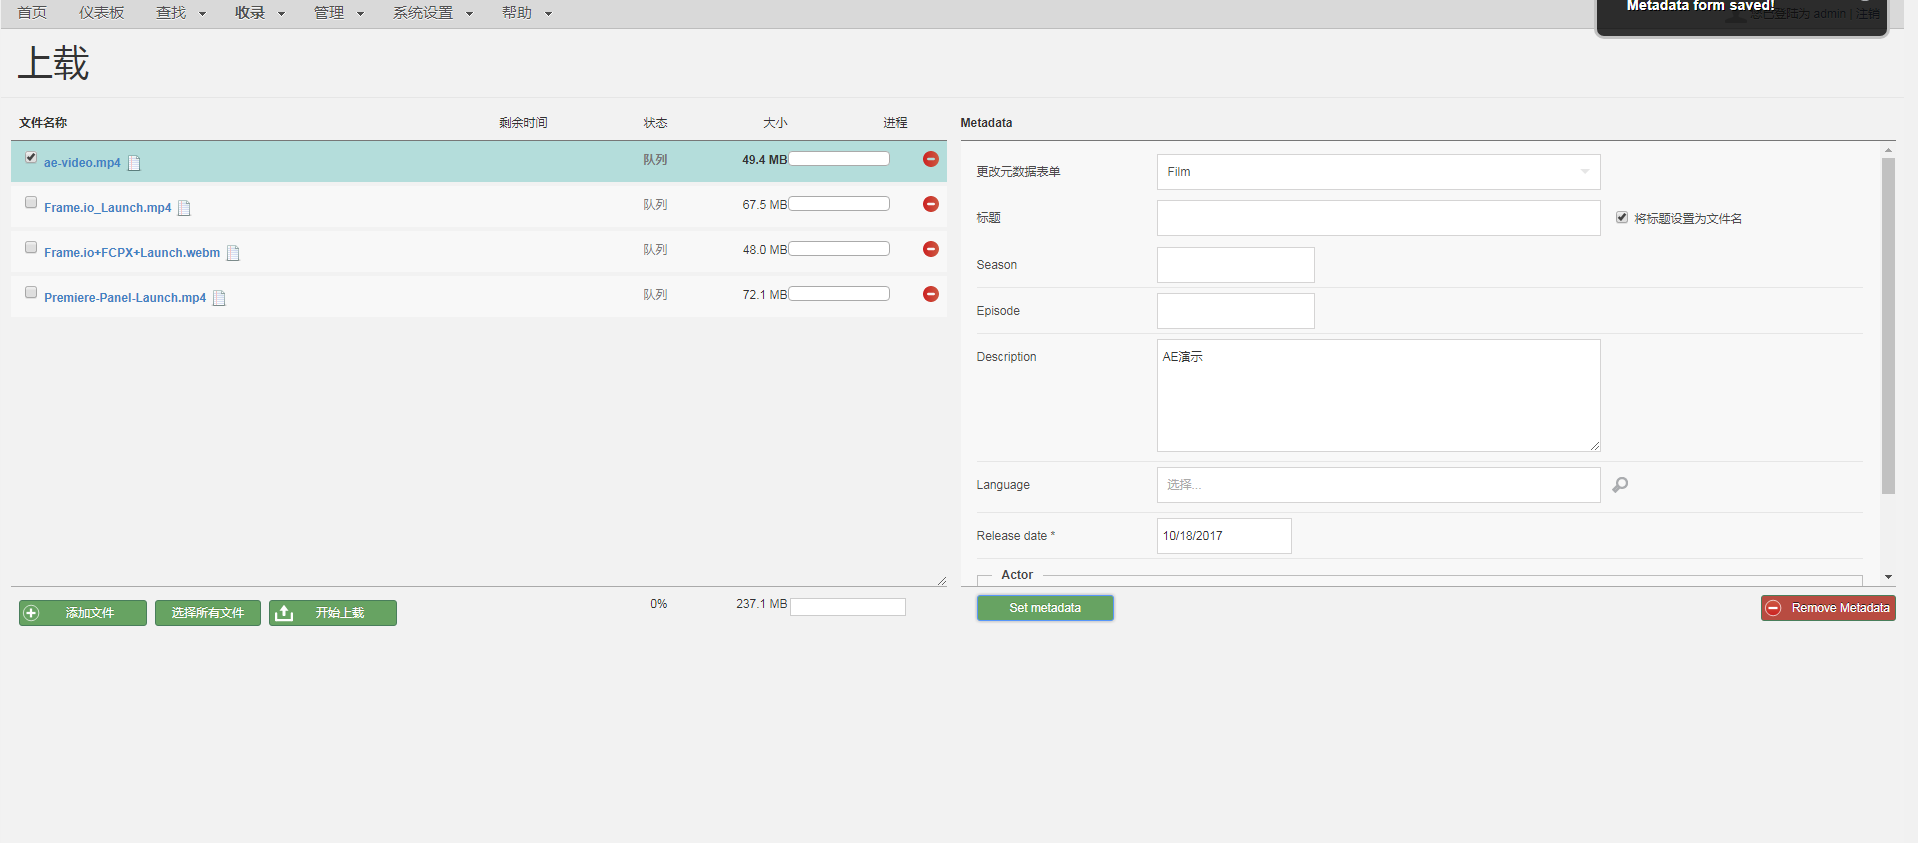
Task: Click into the Episode input field
Action: tap(1235, 311)
